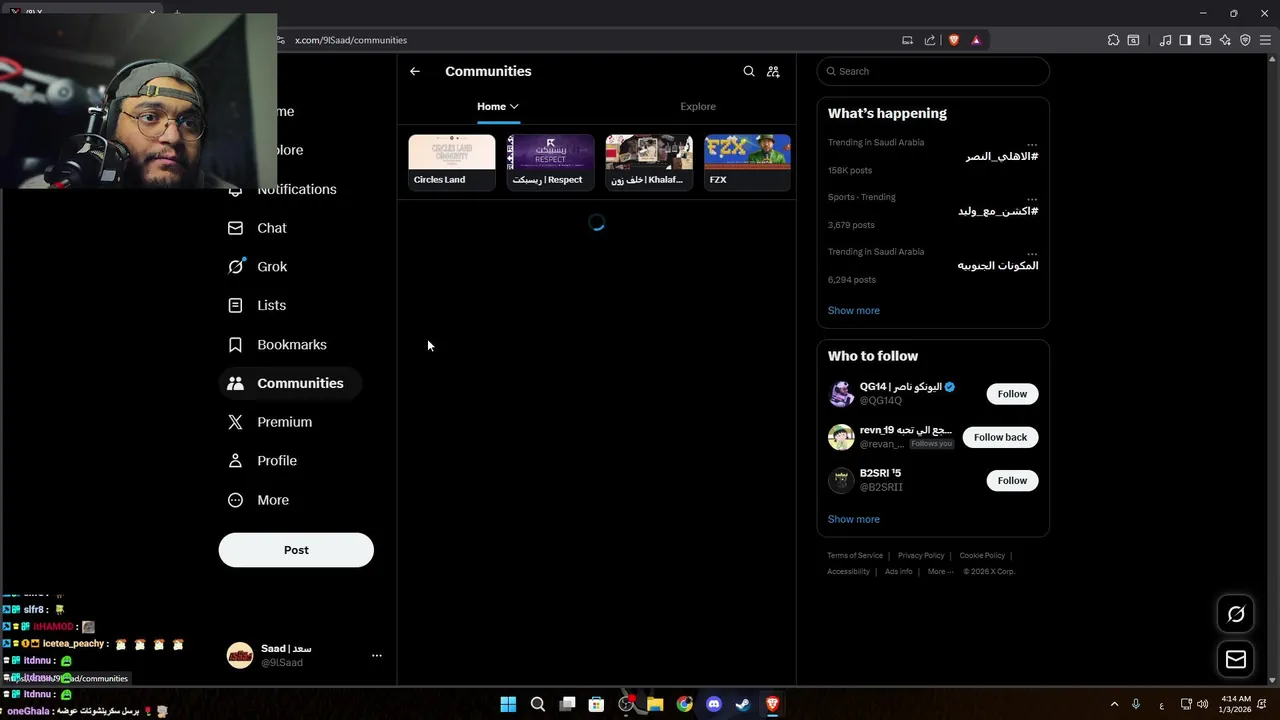
Task: Open the Khalaf community card
Action: [x=649, y=162]
